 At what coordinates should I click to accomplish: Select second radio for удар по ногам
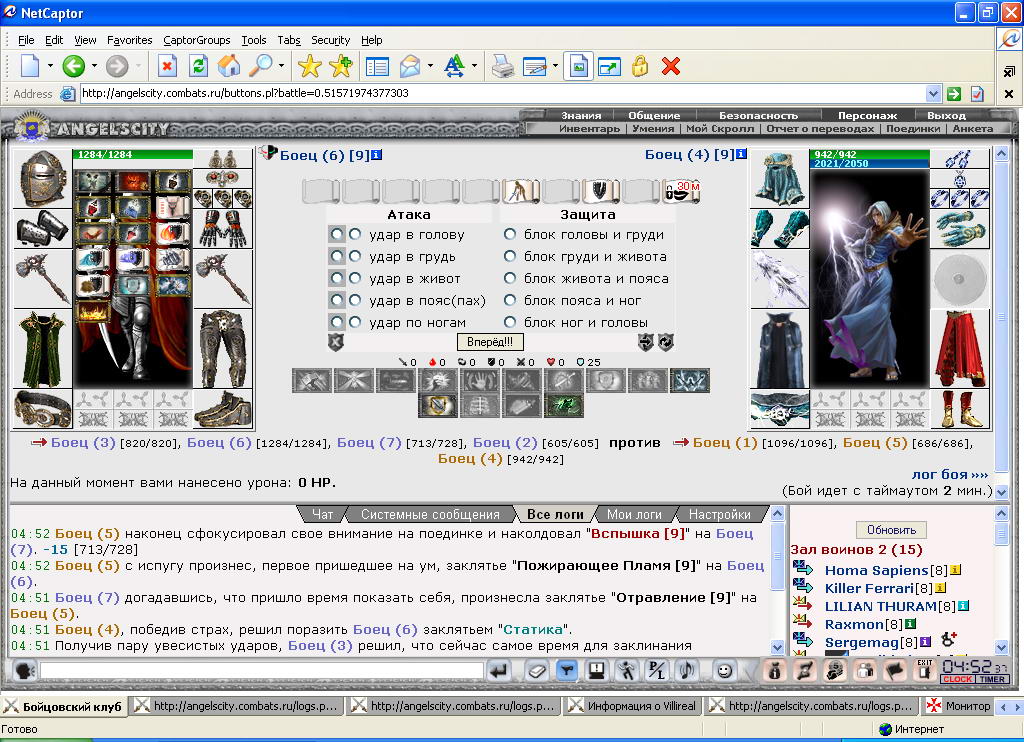coord(355,322)
